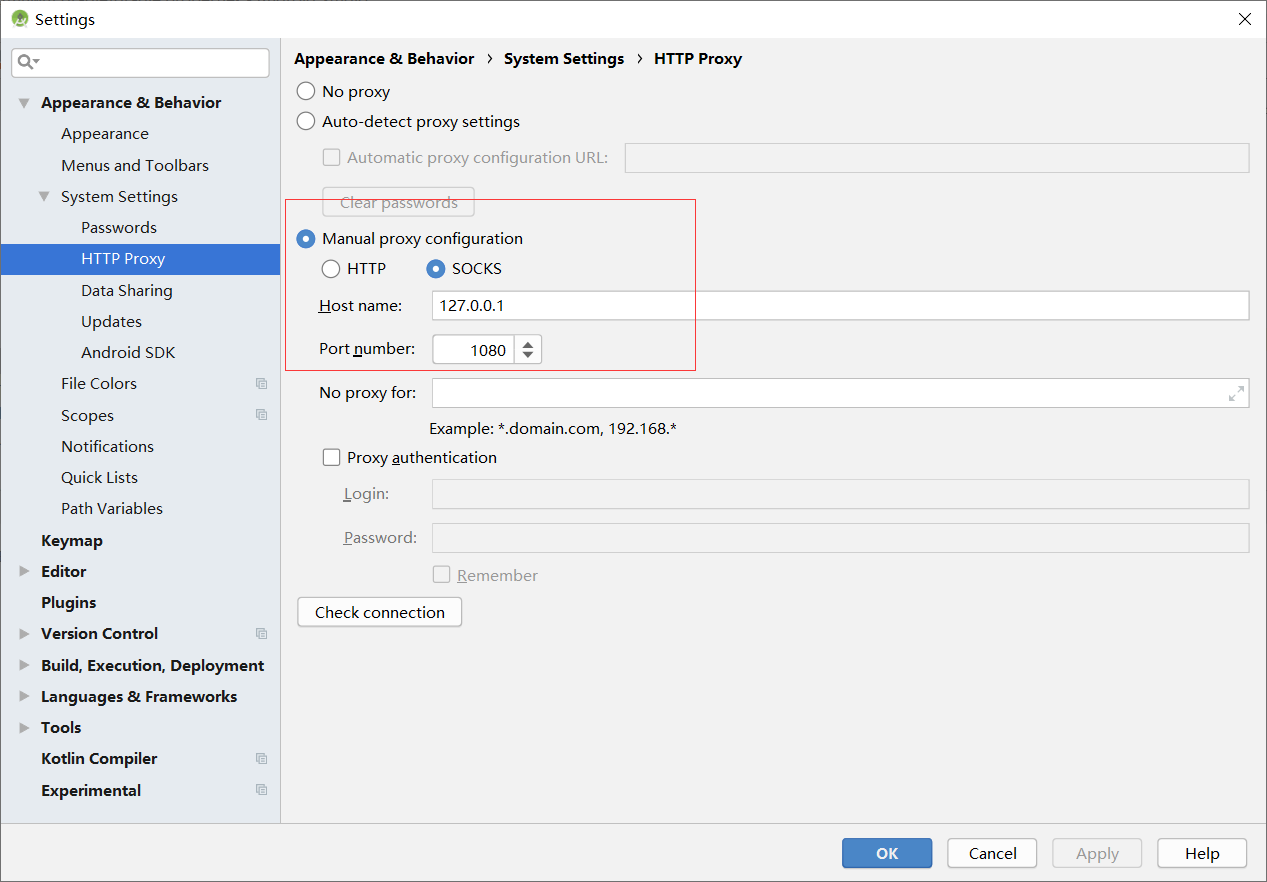1267x882 pixels.
Task: Open the File Colors settings page
Action: click(x=99, y=383)
